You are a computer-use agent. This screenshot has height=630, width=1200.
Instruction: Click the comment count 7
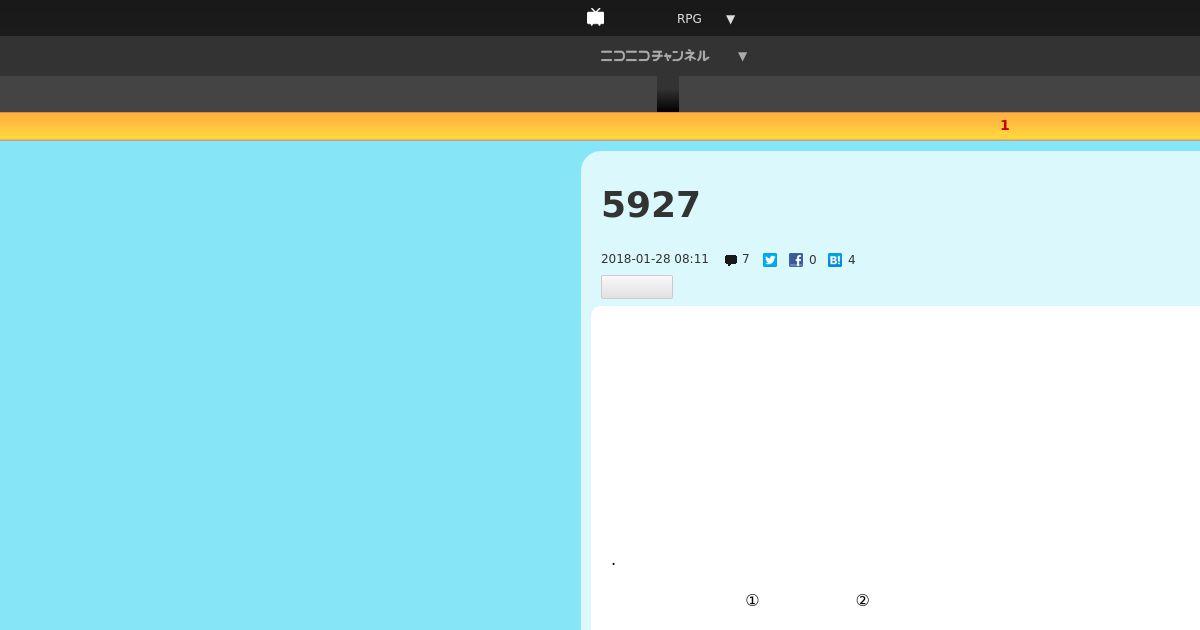[x=746, y=259]
